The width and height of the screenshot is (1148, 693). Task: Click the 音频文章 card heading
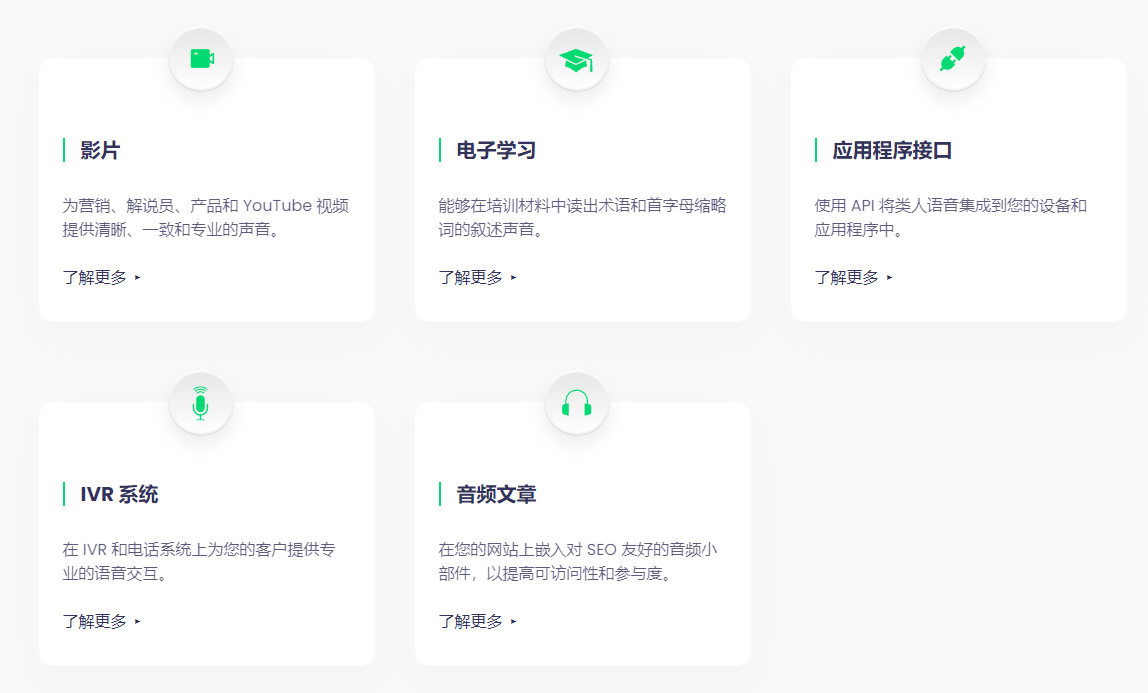click(x=496, y=495)
